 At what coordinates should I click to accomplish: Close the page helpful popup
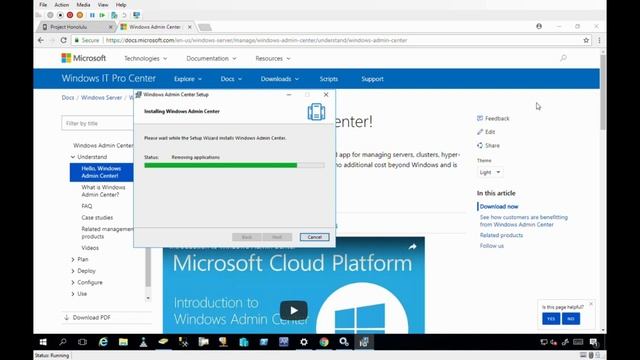[x=591, y=304]
